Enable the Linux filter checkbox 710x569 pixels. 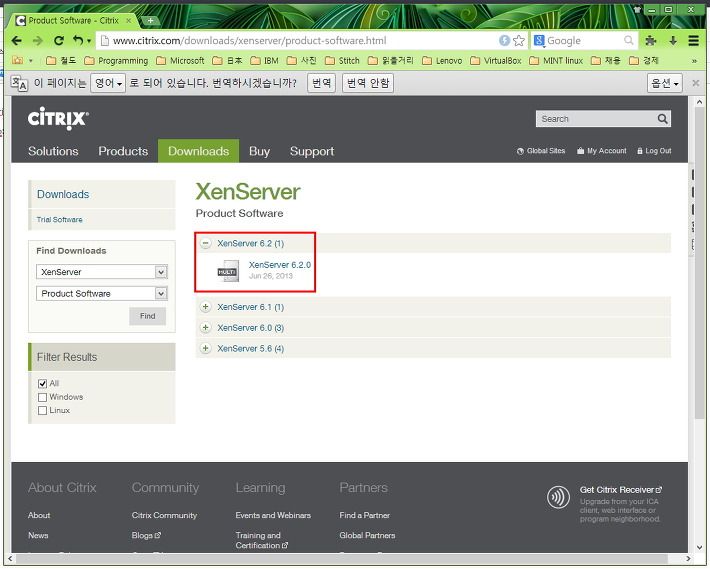tap(43, 411)
